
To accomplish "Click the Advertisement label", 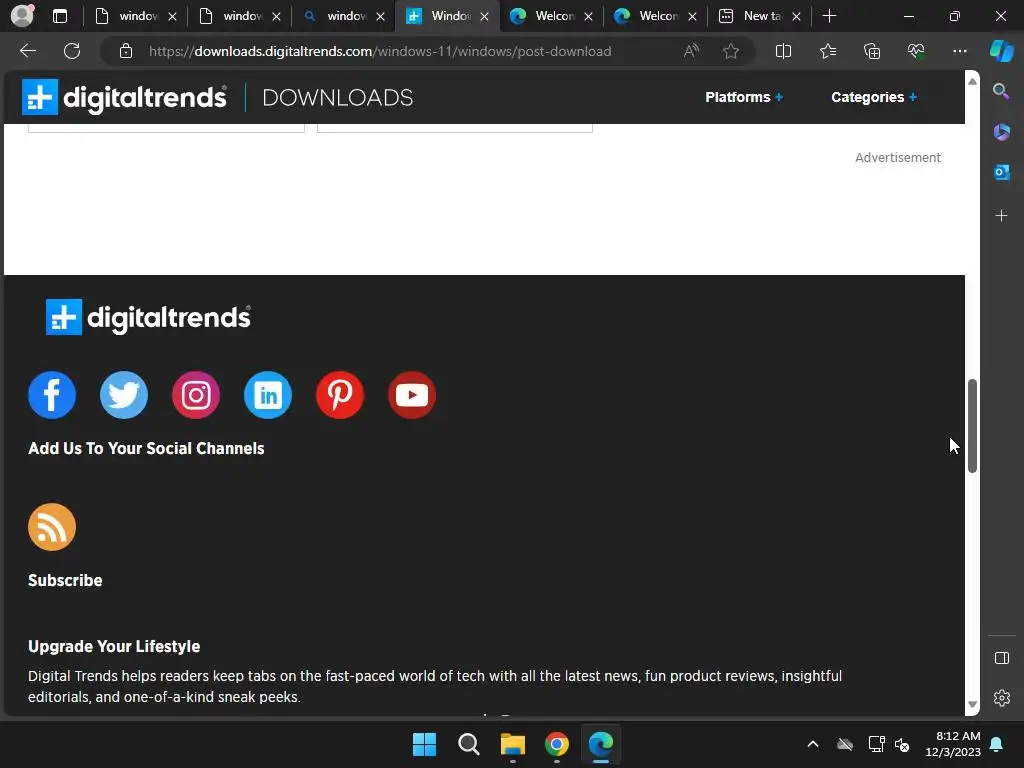I will pyautogui.click(x=898, y=157).
